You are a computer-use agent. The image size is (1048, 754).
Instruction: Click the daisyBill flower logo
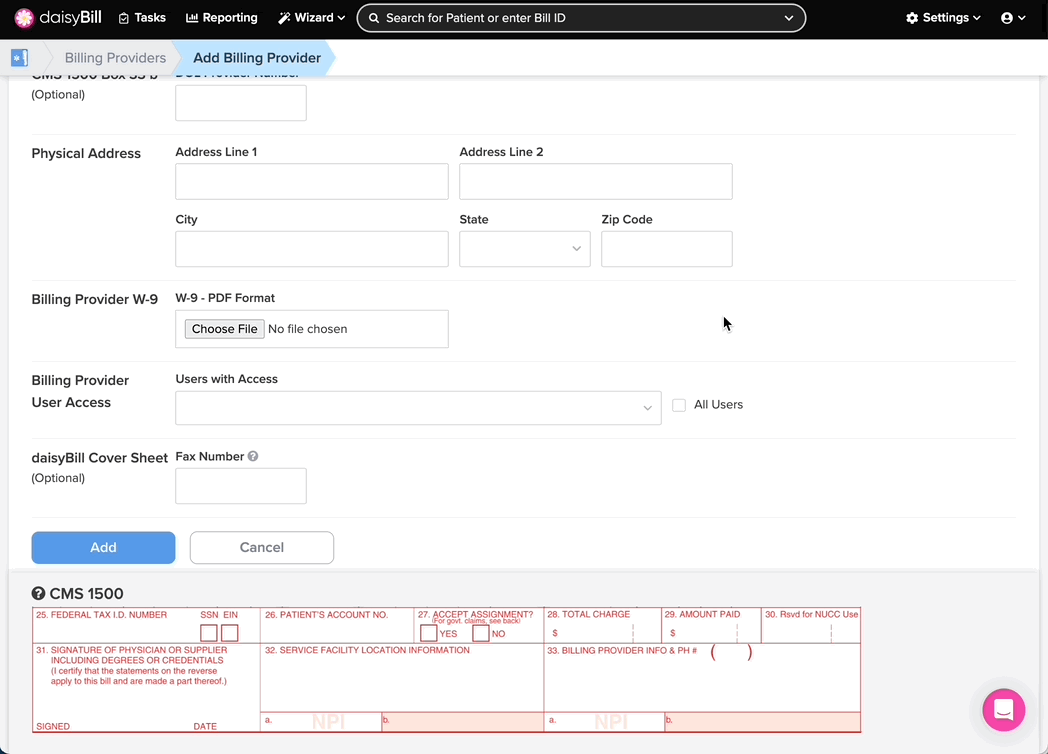24,18
